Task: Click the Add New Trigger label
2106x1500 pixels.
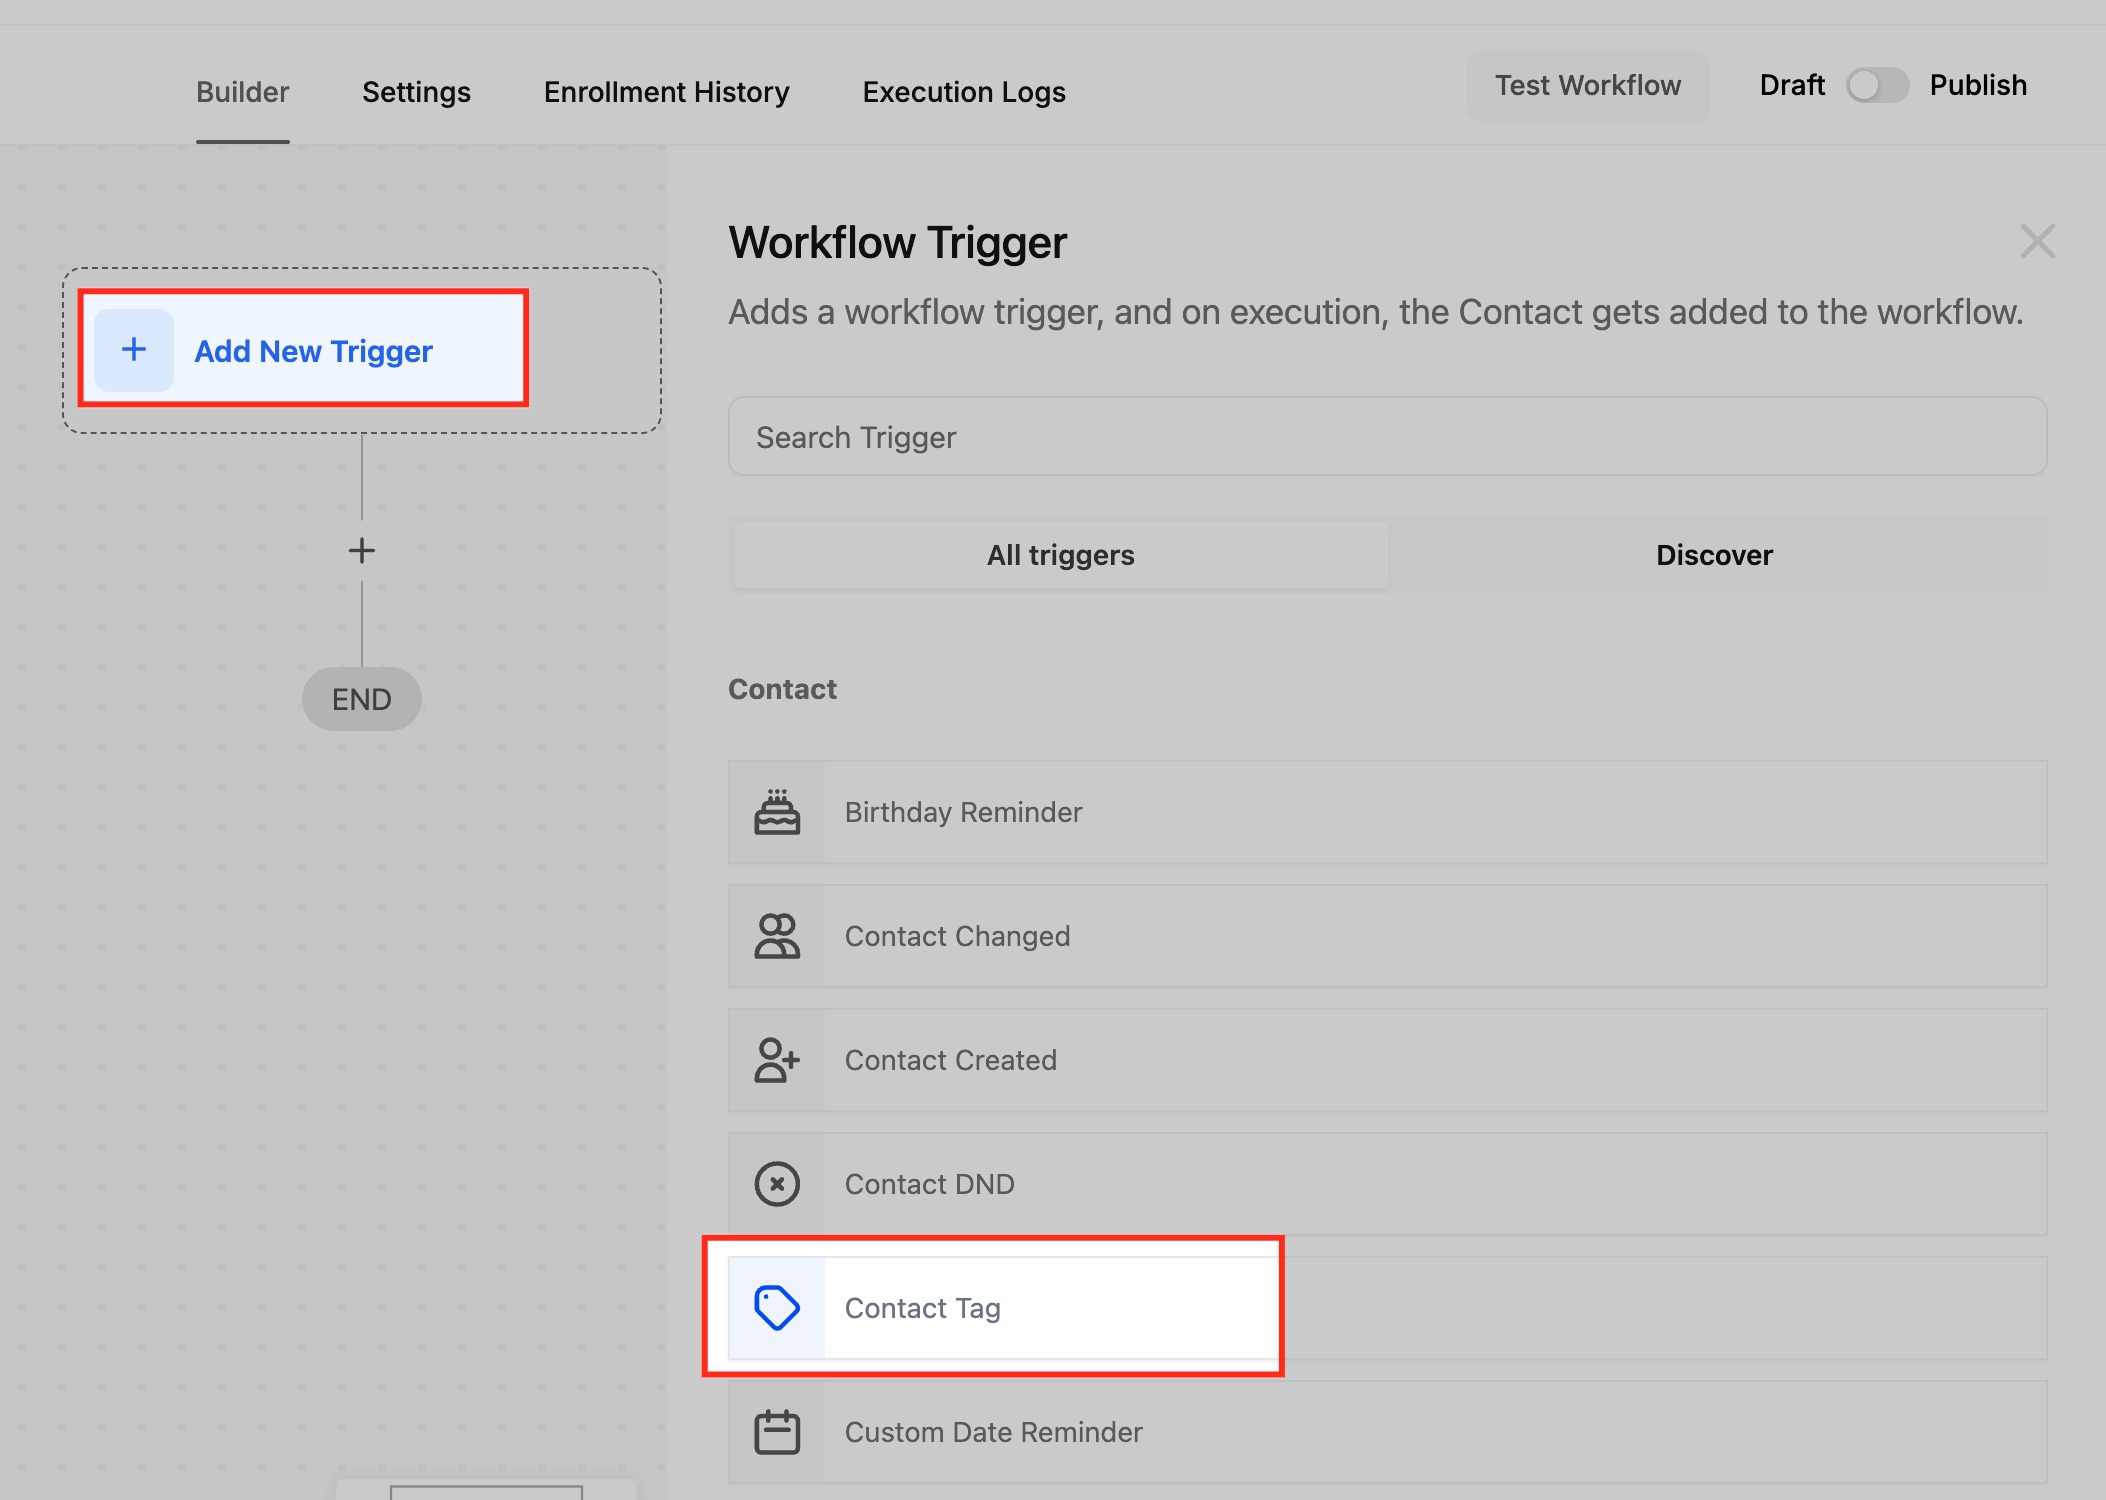Action: point(313,351)
